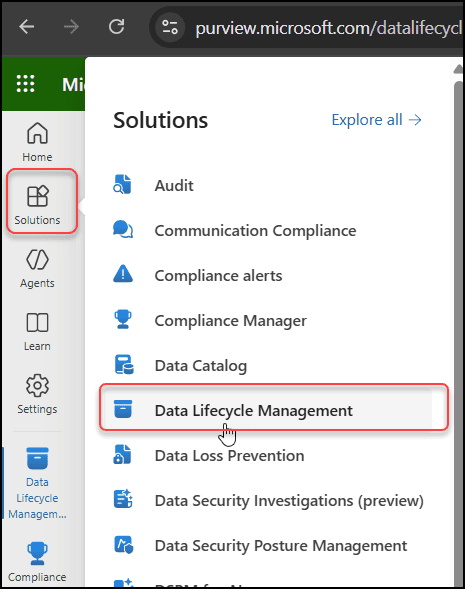Viewport: 465px width, 589px height.
Task: Click the scrollbar up arrow in Solutions panel
Action: click(458, 69)
